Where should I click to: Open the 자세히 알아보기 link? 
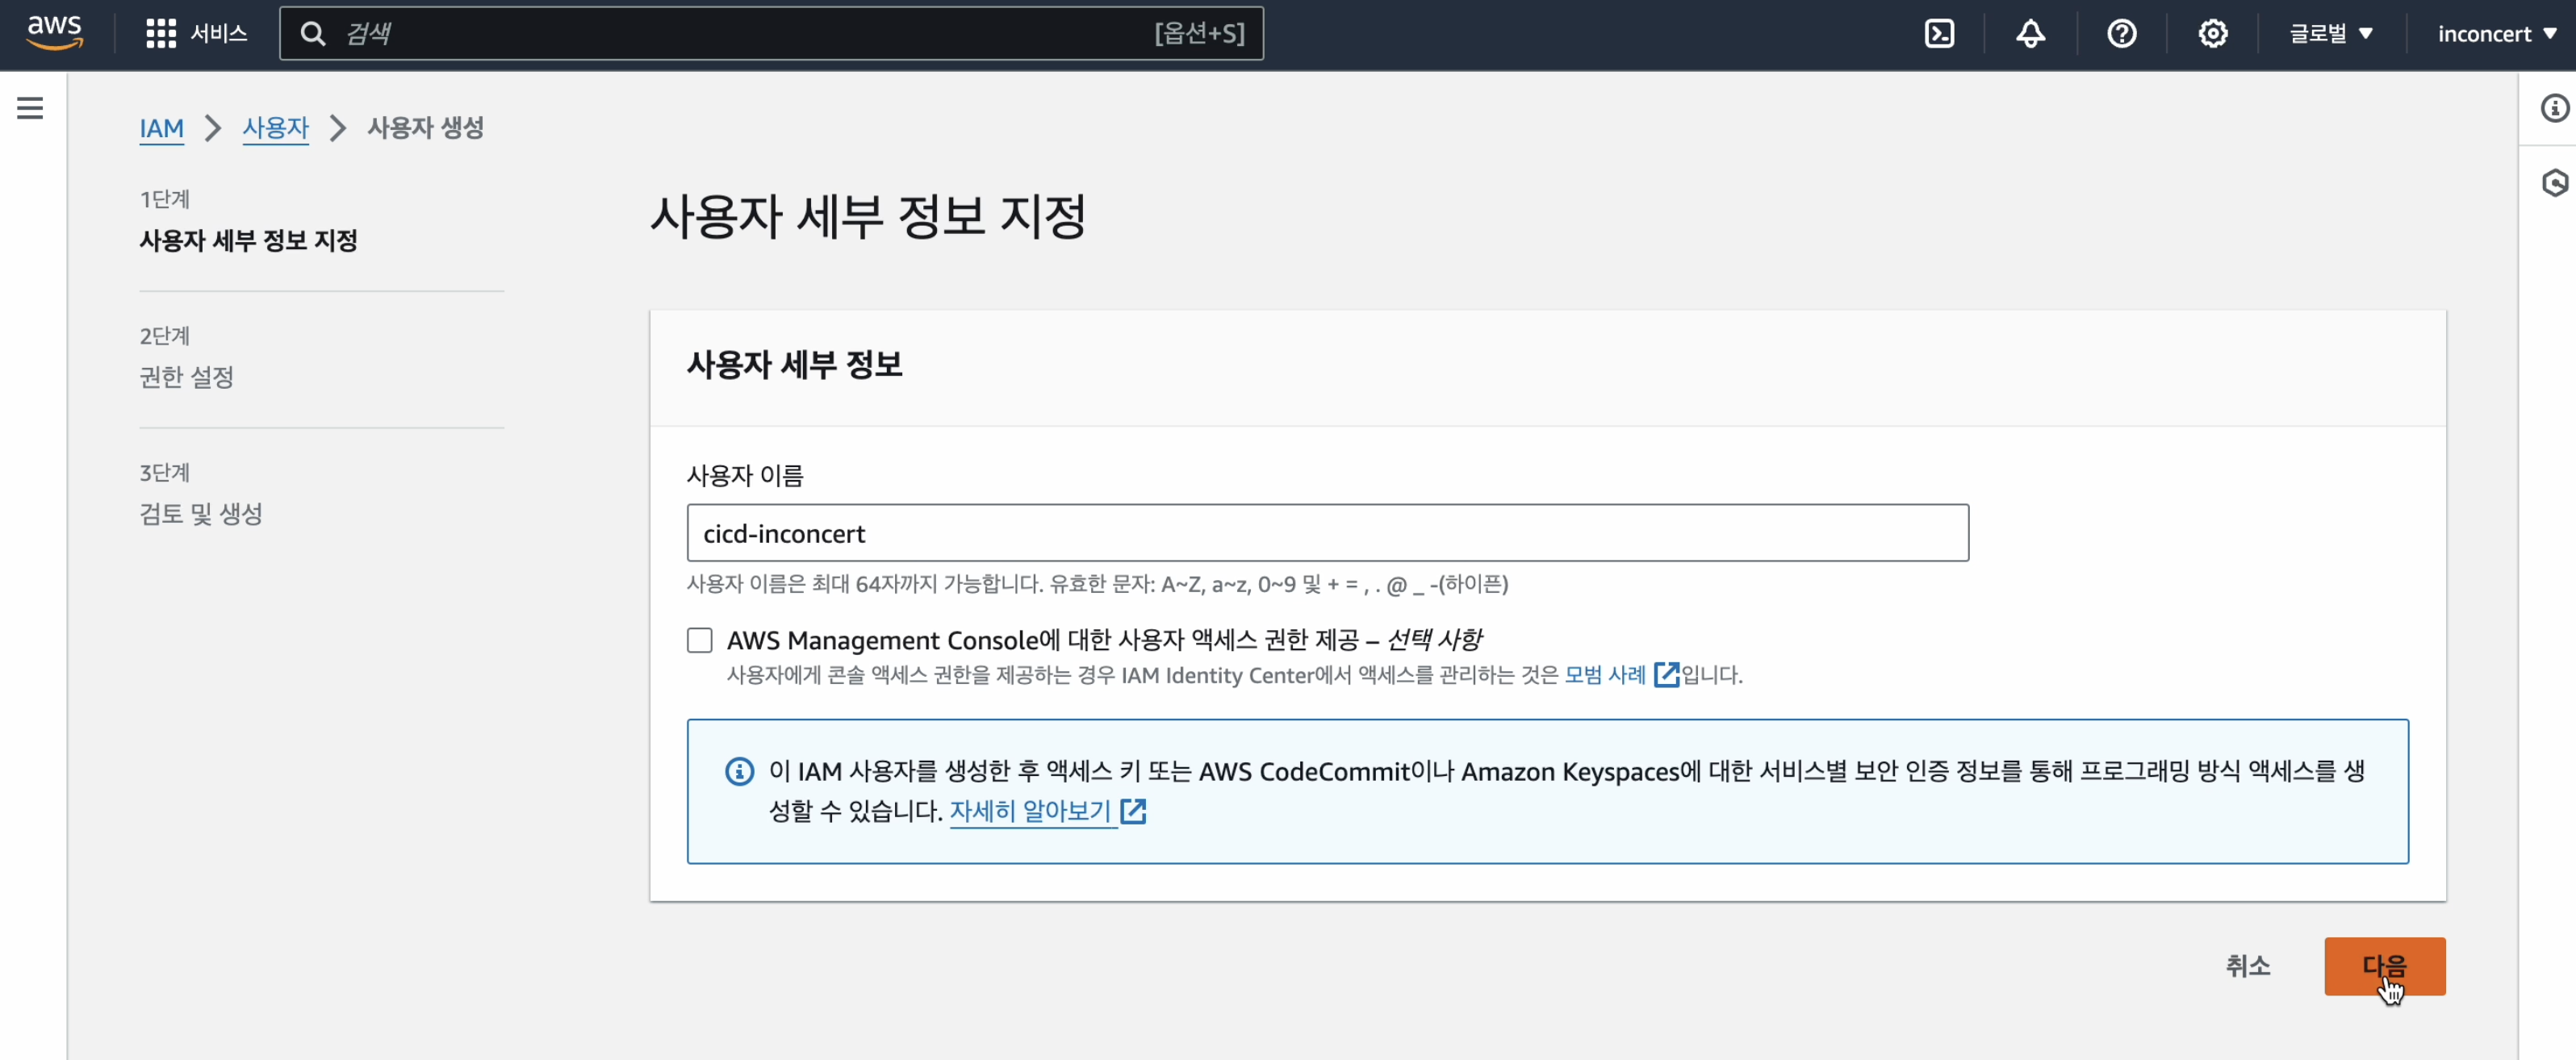[x=1030, y=811]
